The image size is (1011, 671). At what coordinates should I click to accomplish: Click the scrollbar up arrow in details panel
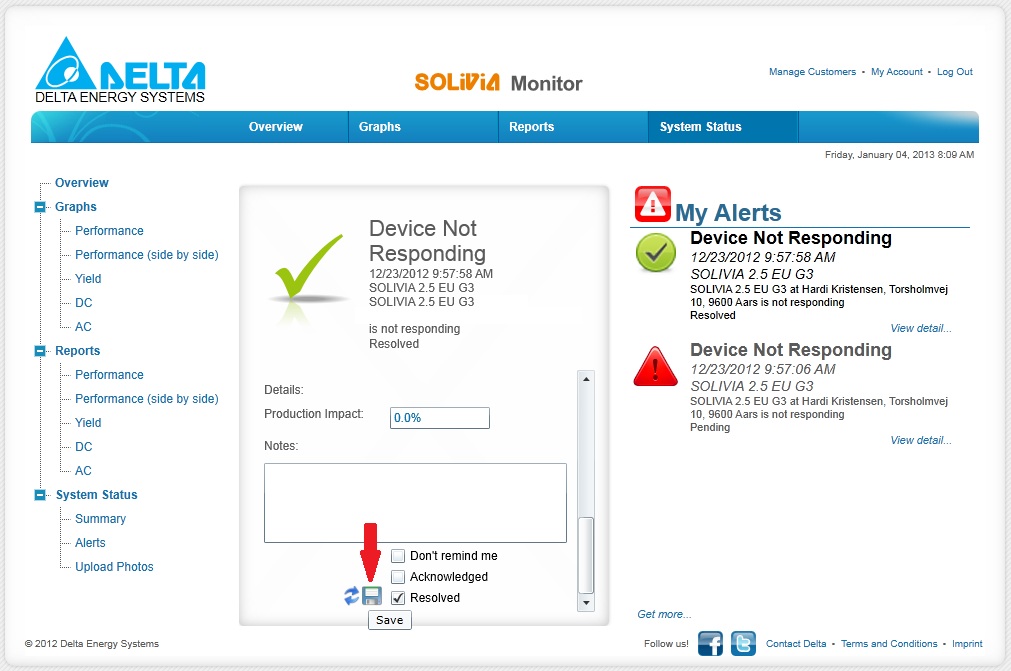click(585, 379)
